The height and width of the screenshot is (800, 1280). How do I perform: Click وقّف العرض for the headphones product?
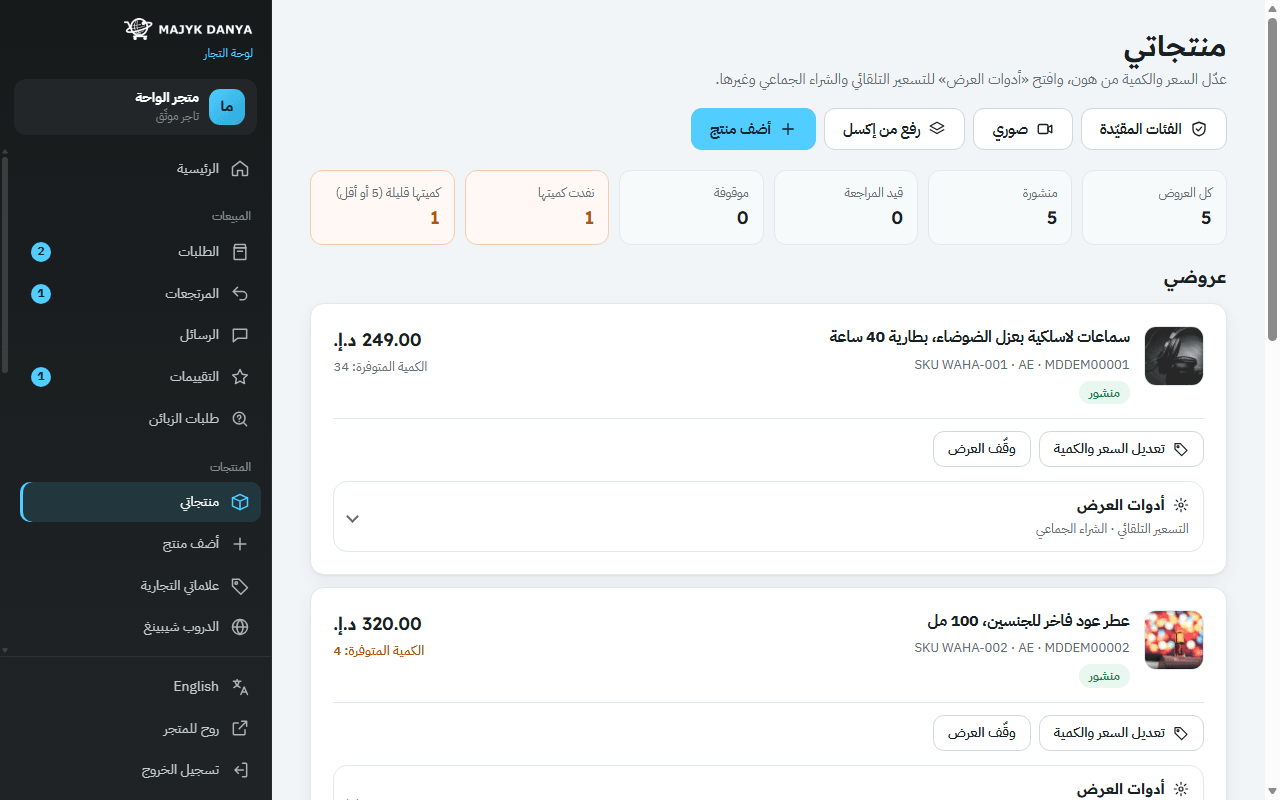click(x=982, y=449)
